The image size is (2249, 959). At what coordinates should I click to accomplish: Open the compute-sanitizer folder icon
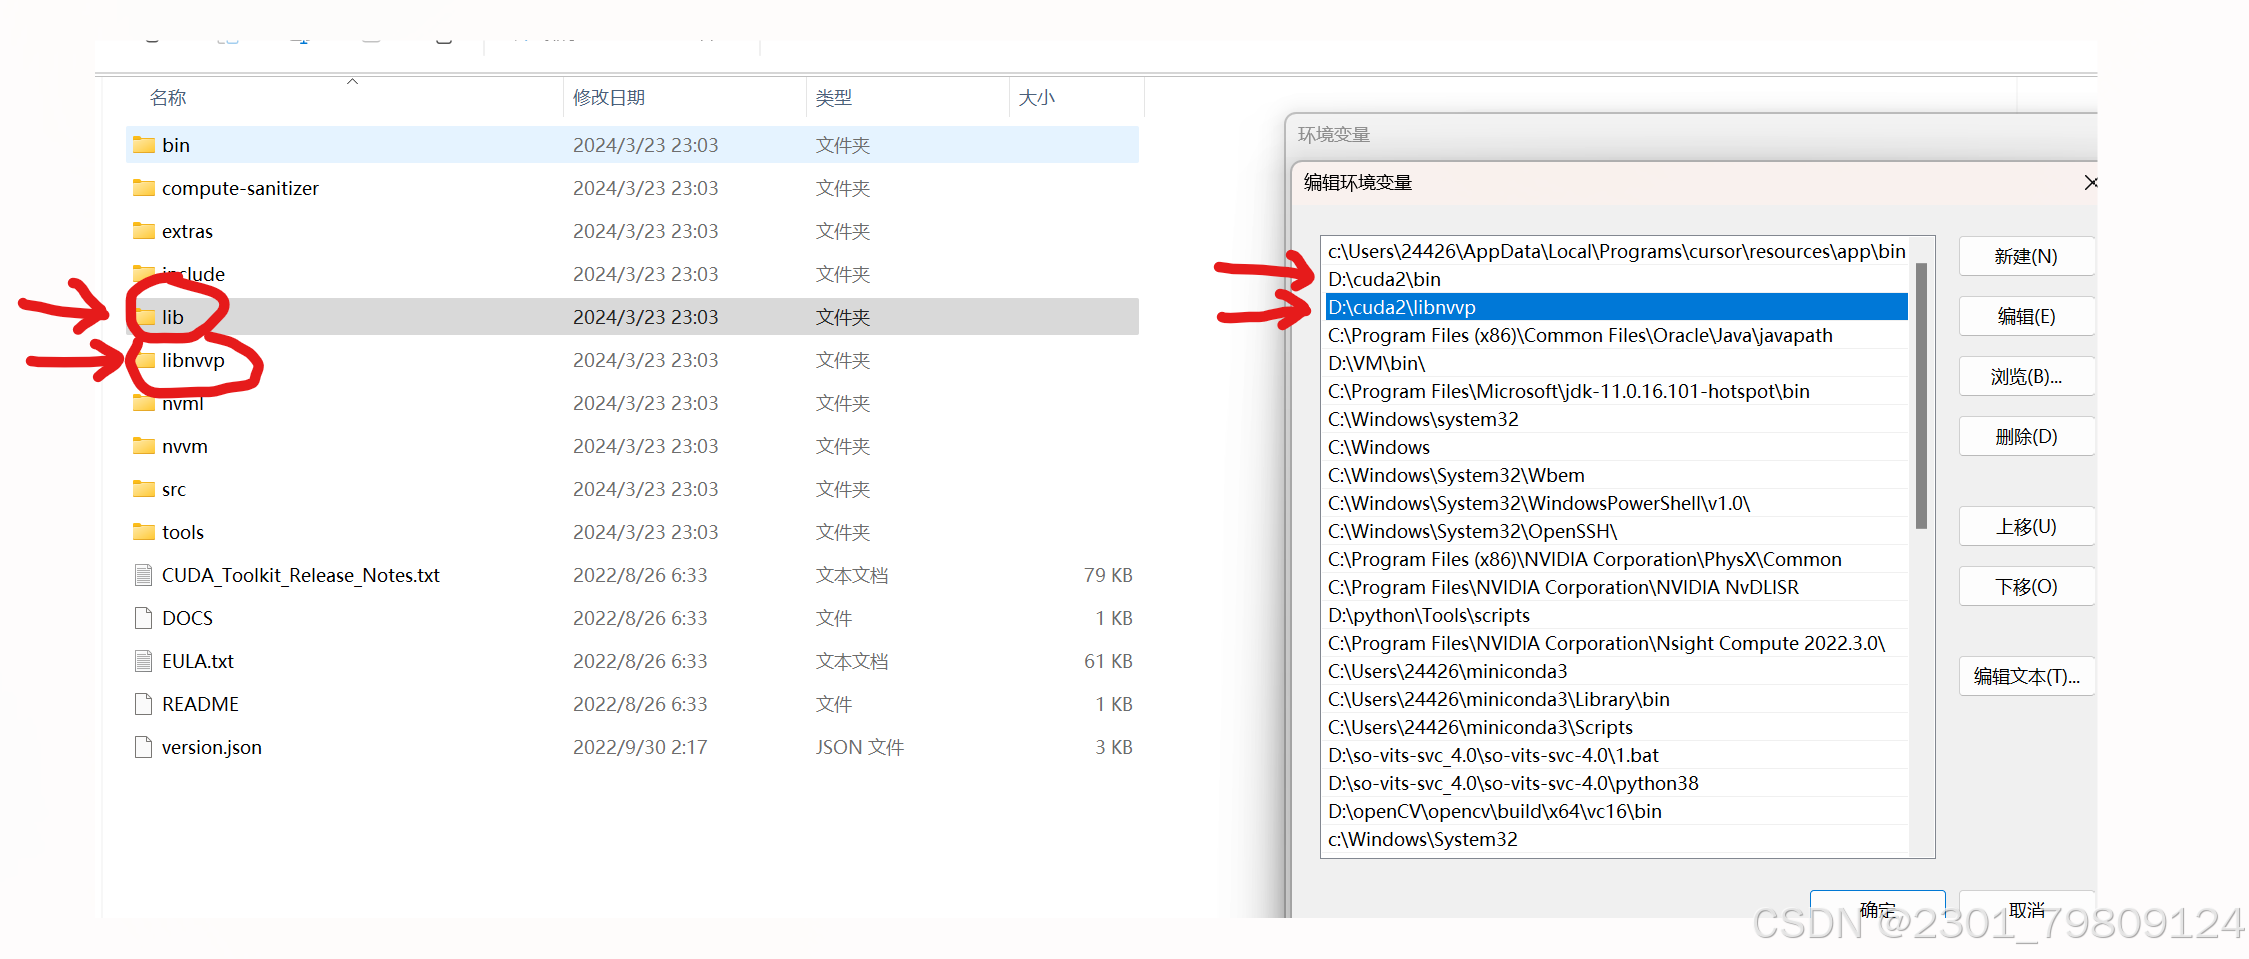[144, 188]
